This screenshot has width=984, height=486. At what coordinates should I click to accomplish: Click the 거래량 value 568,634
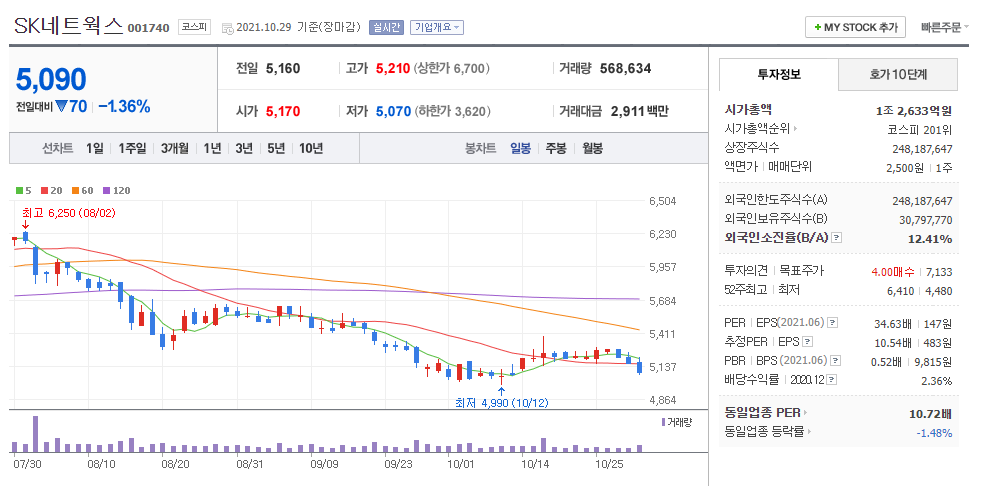626,68
